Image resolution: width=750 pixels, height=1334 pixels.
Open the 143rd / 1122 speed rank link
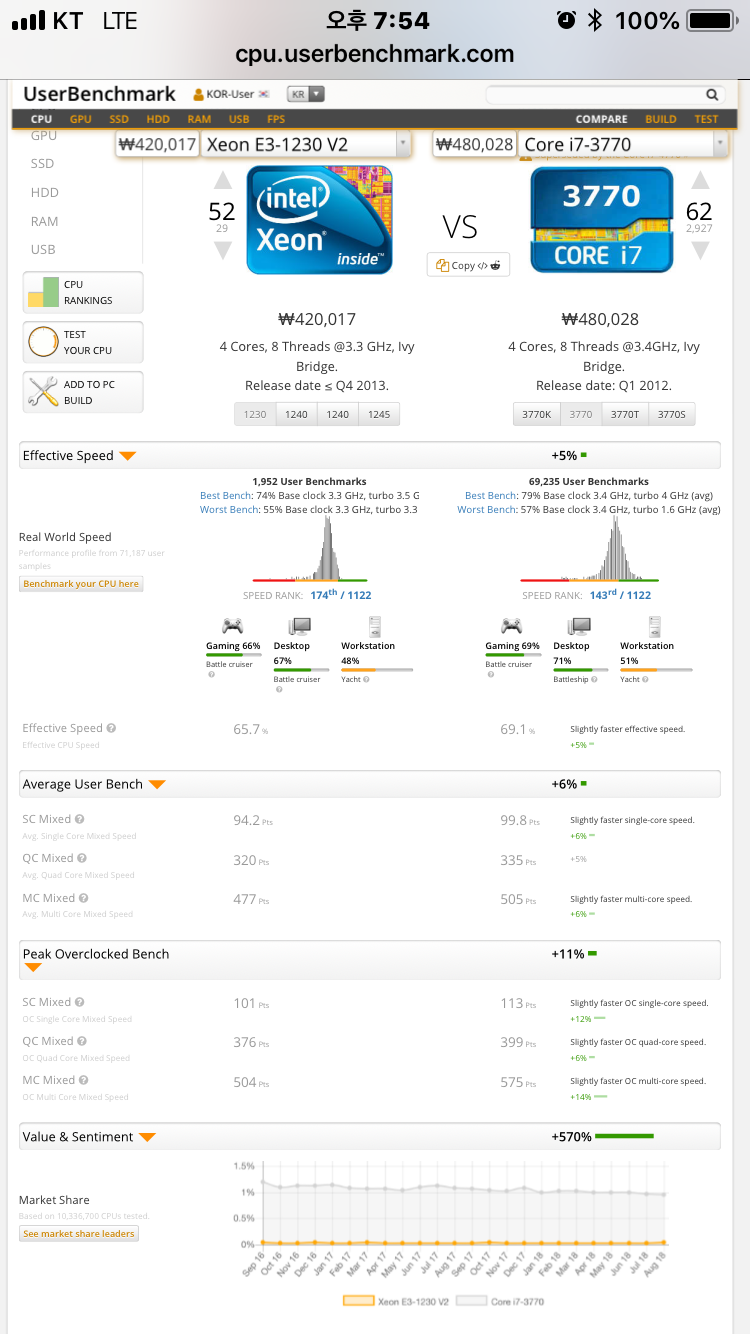(x=620, y=595)
